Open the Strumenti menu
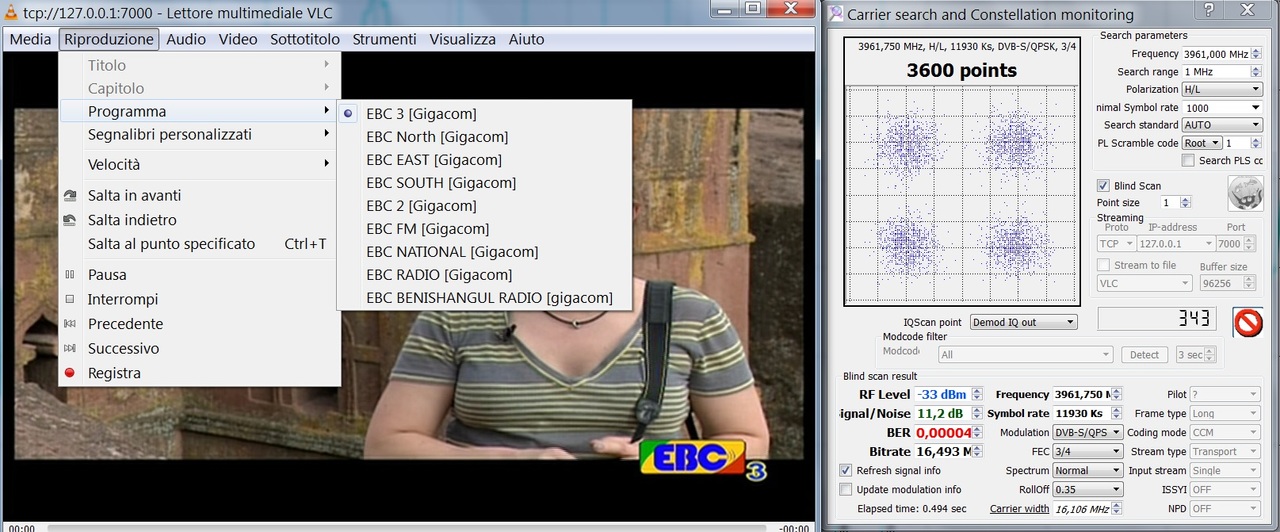The image size is (1280, 532). [384, 39]
